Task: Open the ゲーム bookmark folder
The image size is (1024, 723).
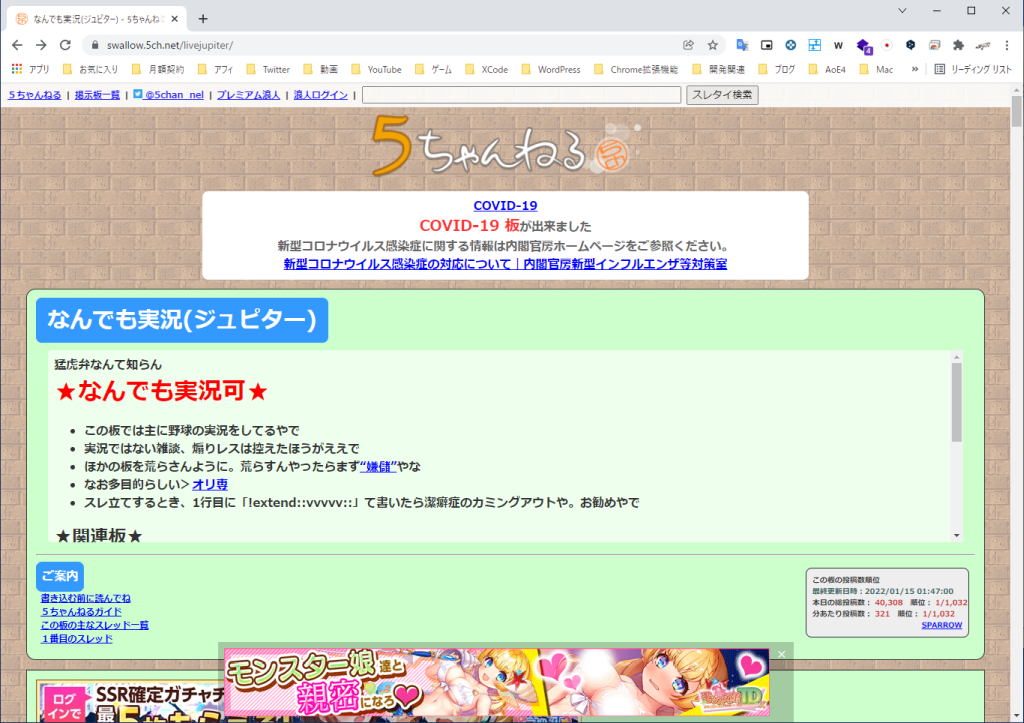Action: click(x=434, y=69)
